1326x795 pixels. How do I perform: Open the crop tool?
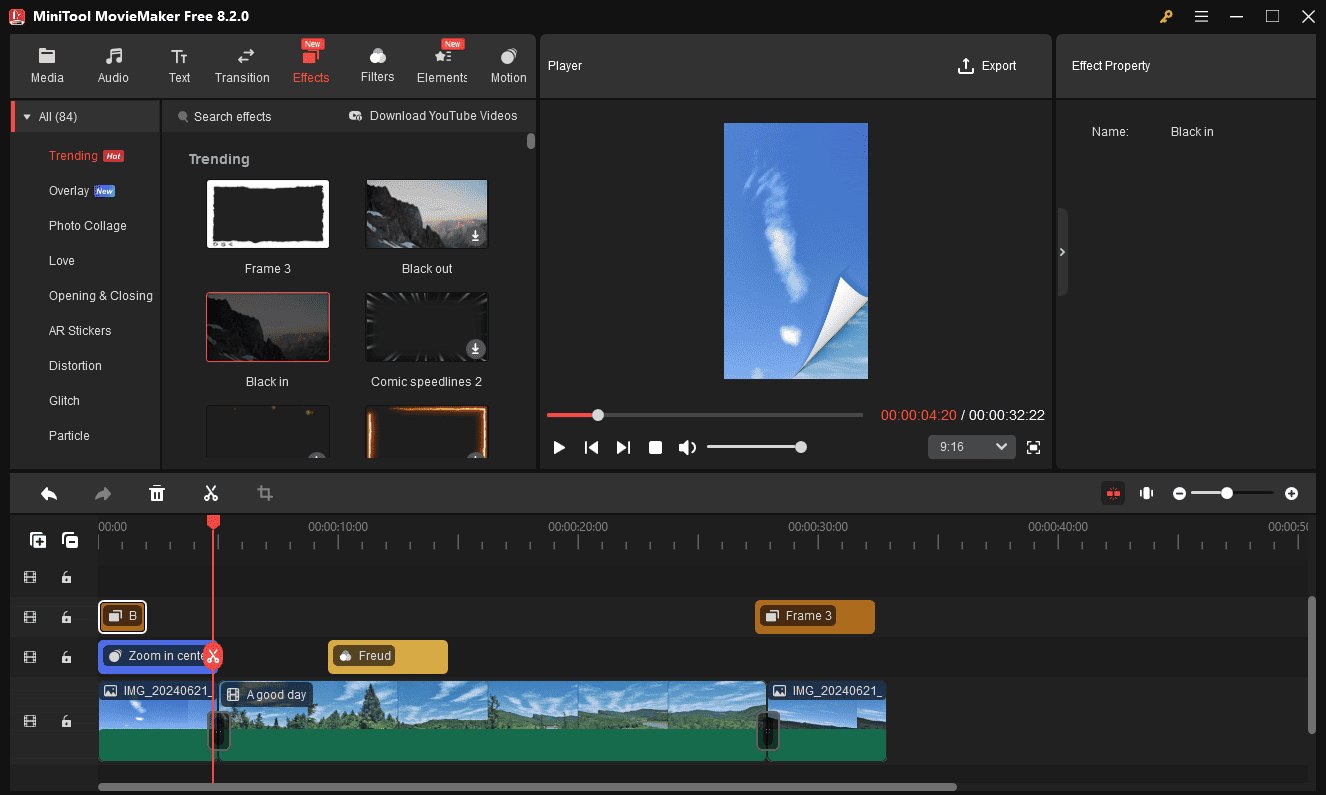pyautogui.click(x=265, y=493)
